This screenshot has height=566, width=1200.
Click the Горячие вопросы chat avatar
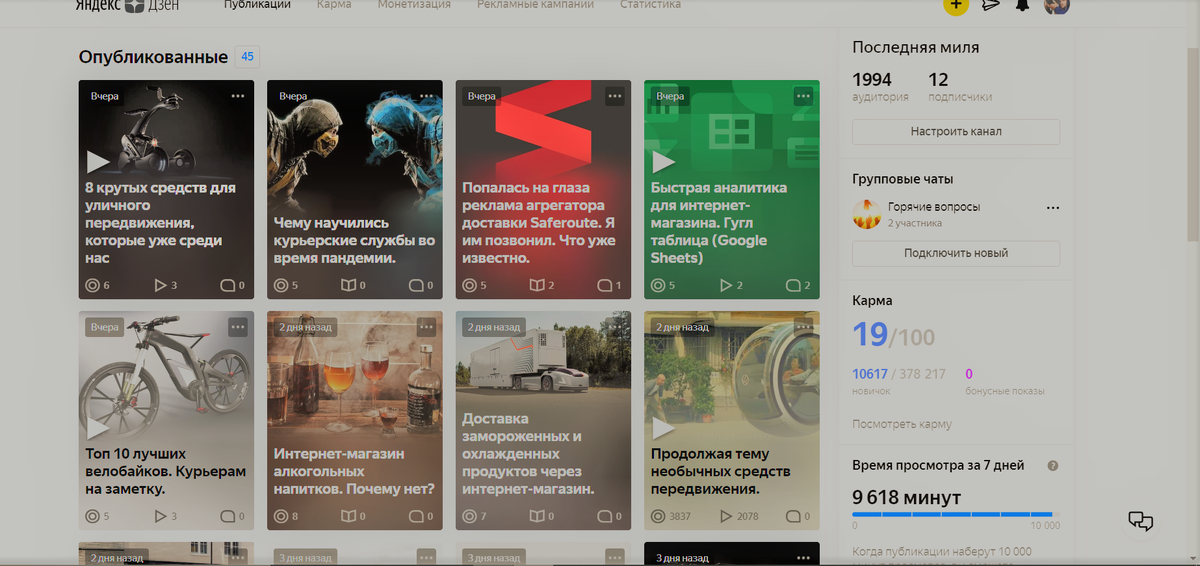click(866, 214)
